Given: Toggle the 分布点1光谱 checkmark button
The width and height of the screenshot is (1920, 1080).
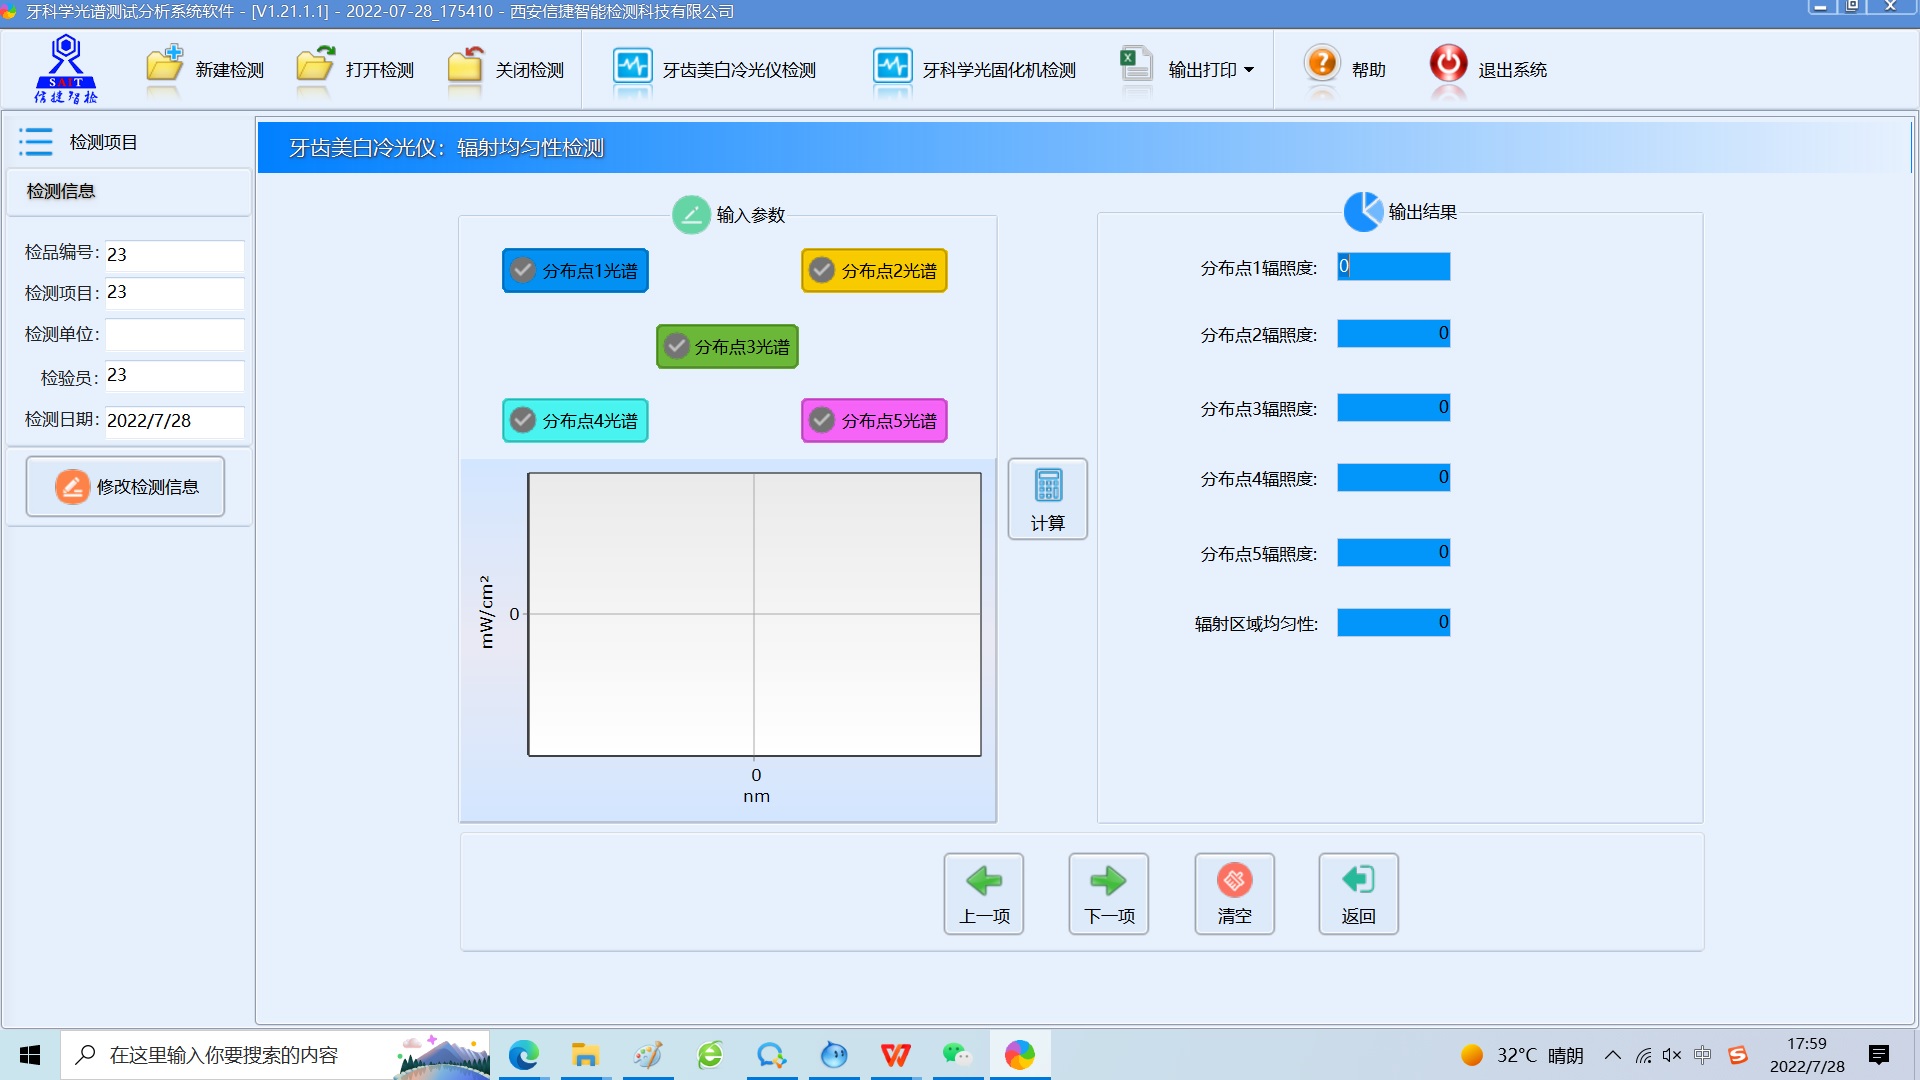Looking at the screenshot, I should (x=523, y=270).
